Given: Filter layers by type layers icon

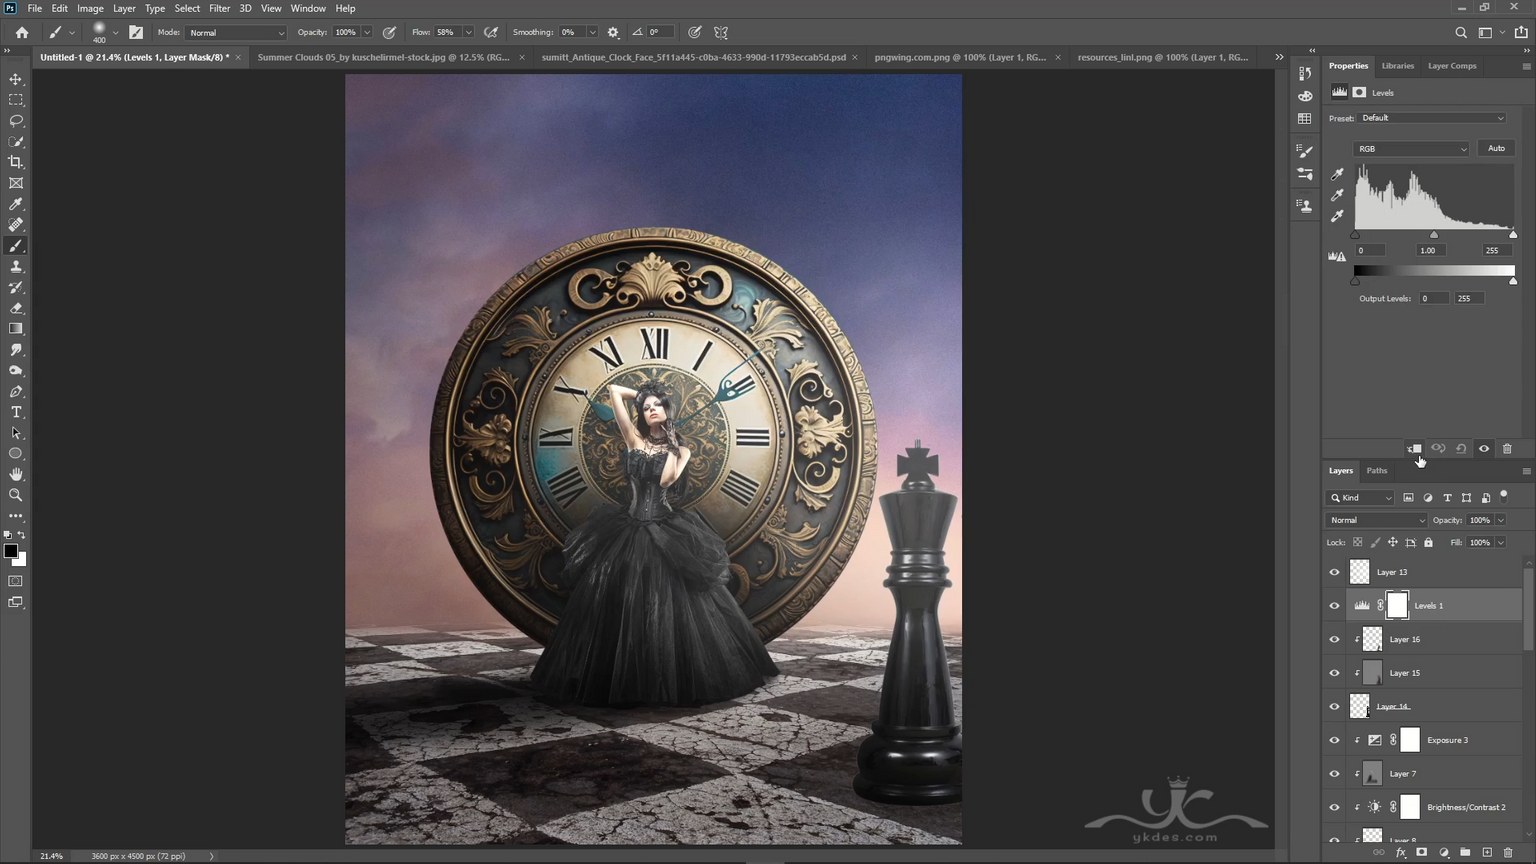Looking at the screenshot, I should 1447,498.
